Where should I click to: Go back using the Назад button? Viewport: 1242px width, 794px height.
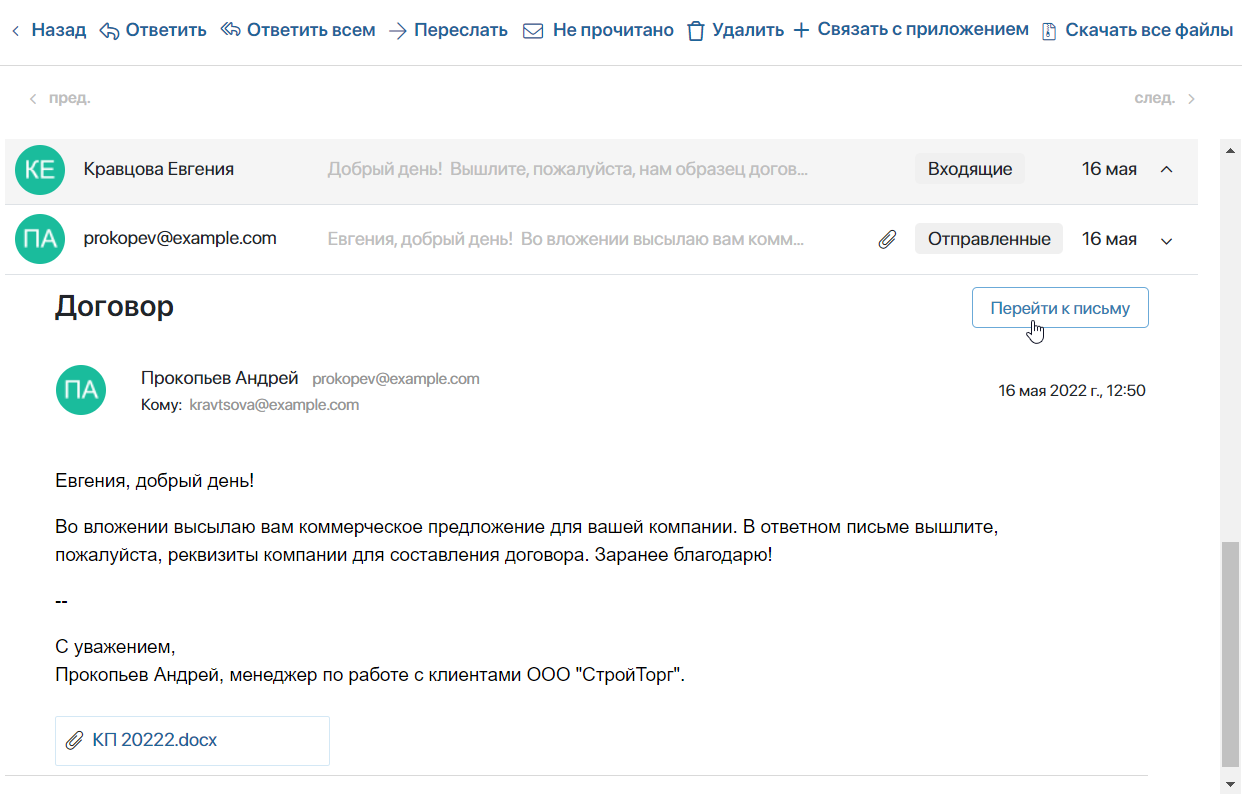pos(48,30)
